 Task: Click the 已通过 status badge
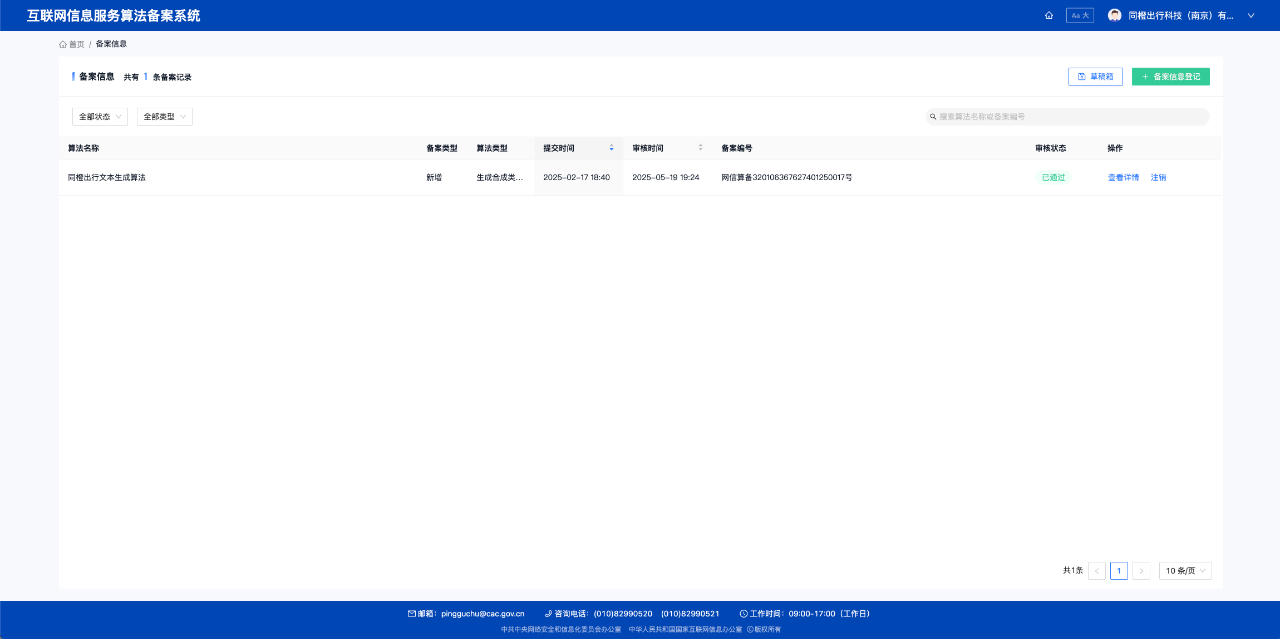1053,178
